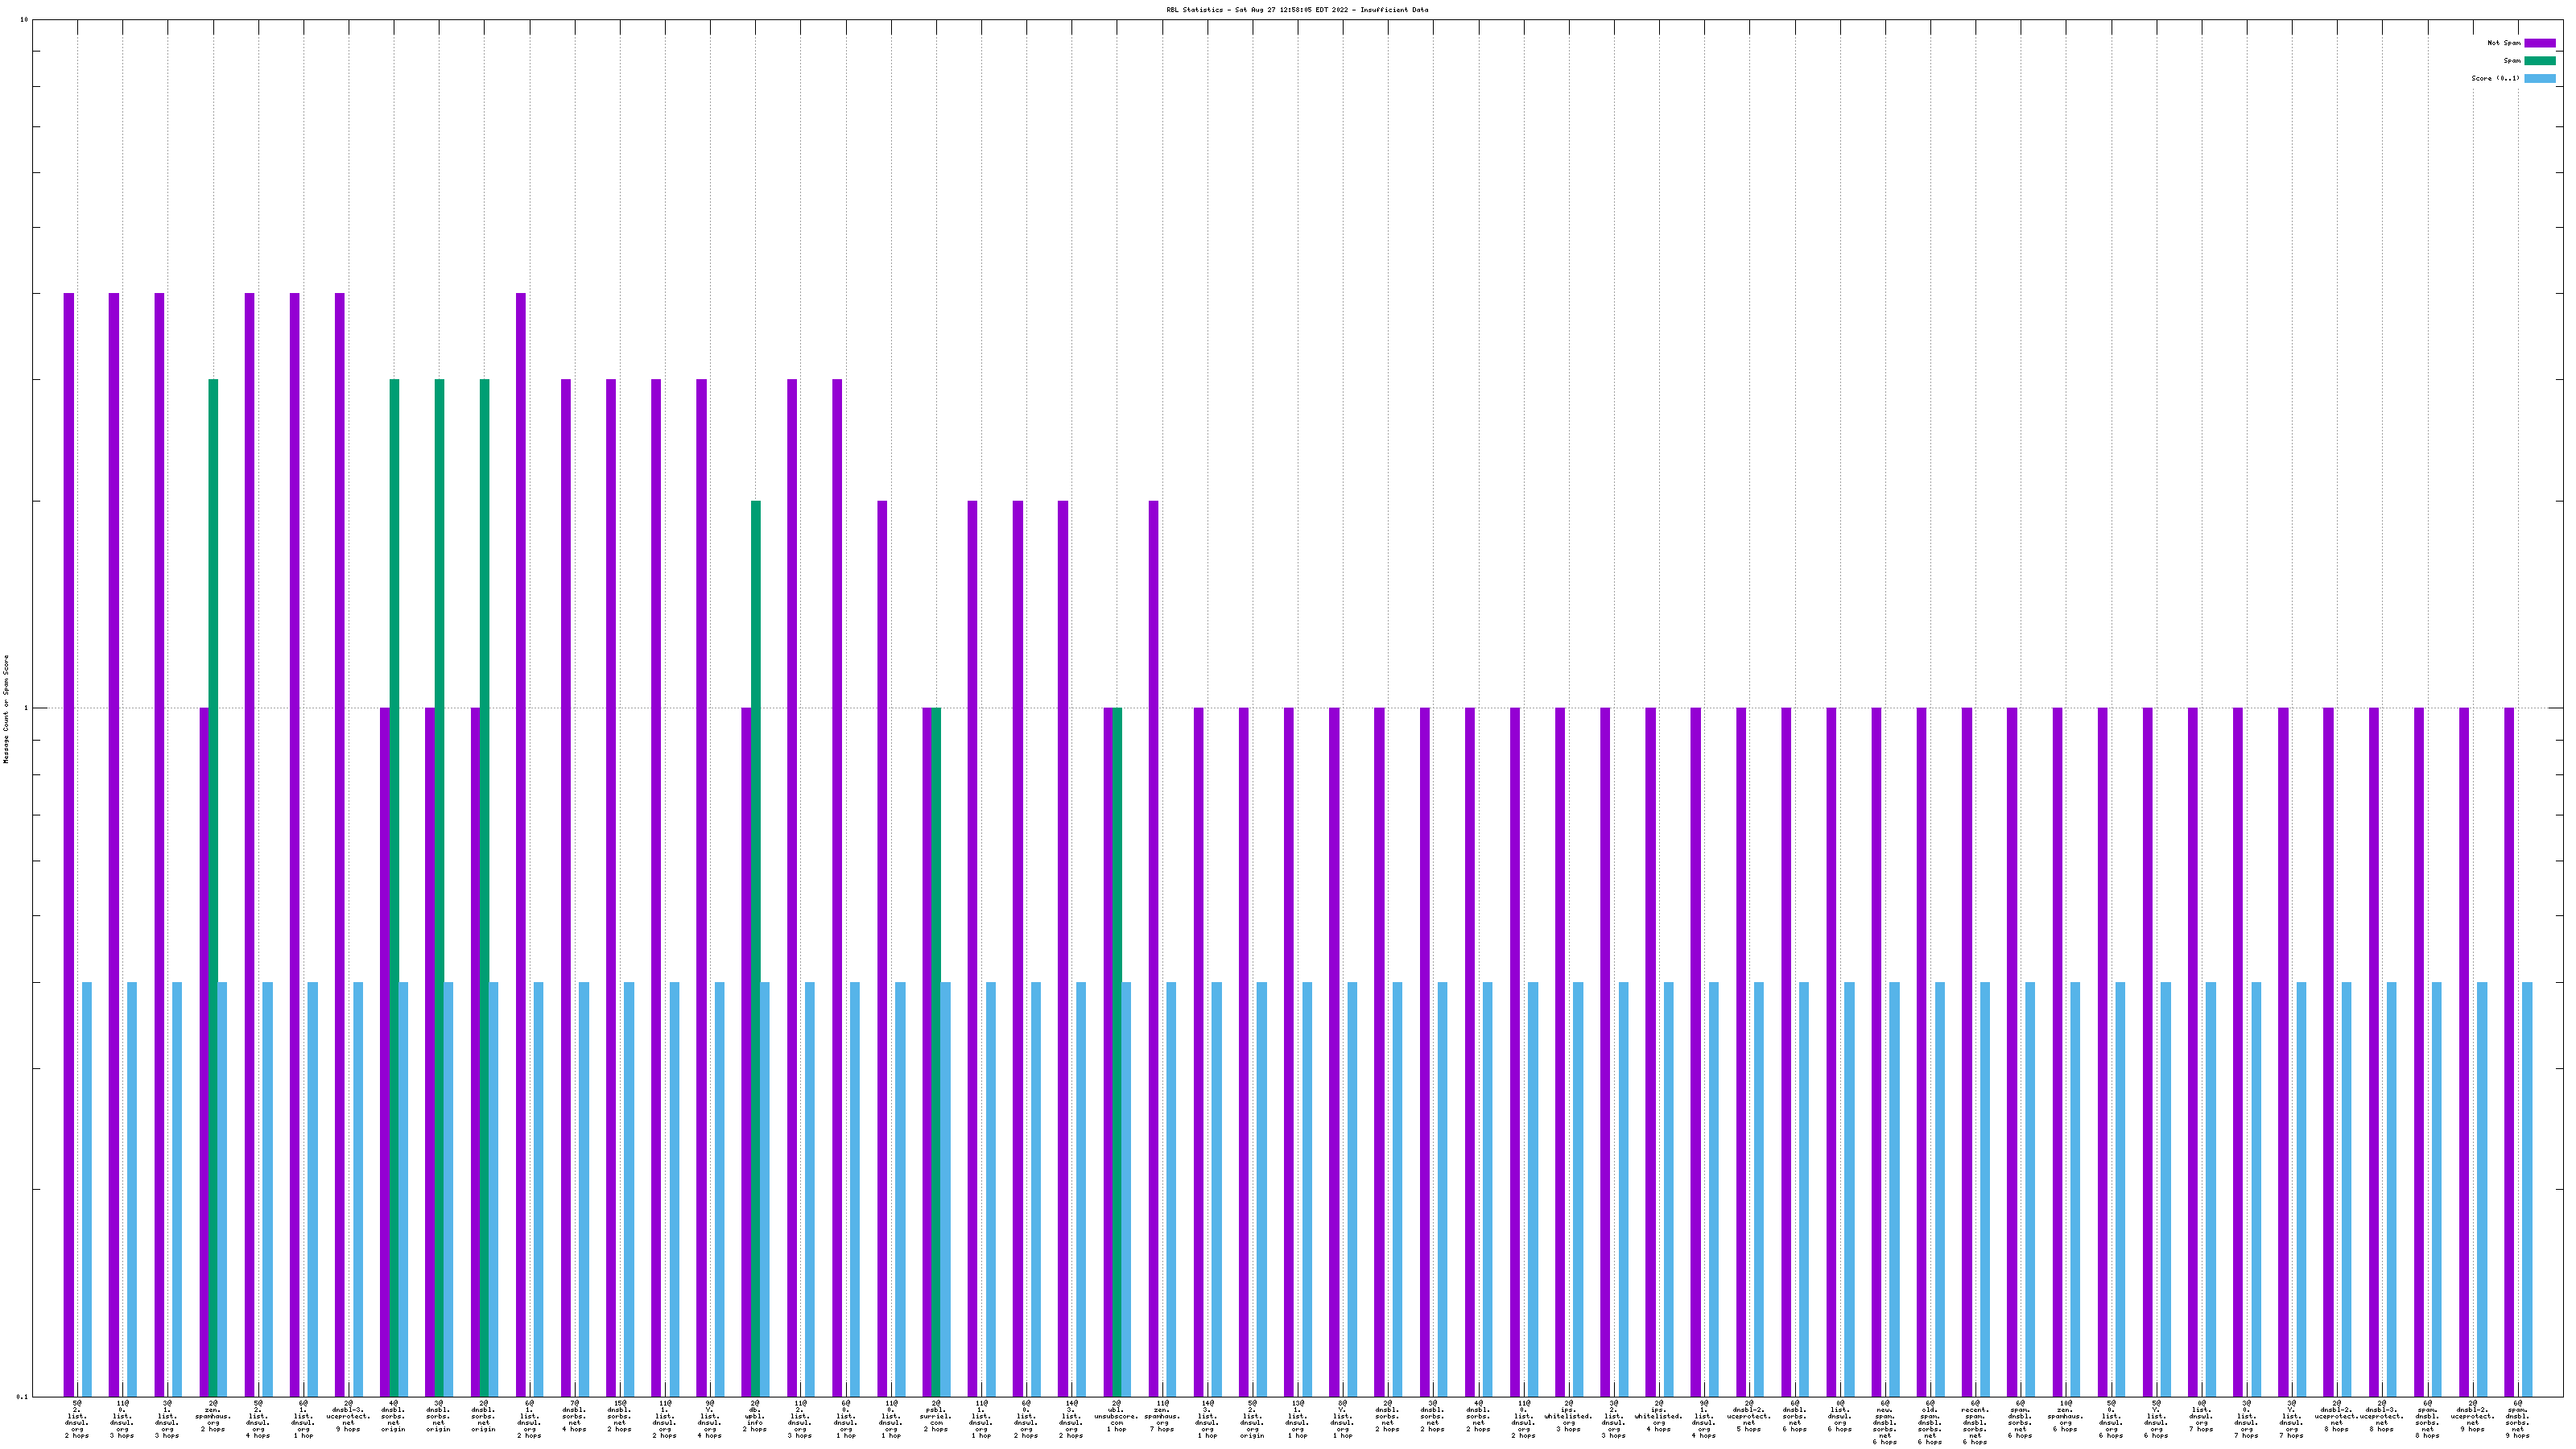The height and width of the screenshot is (1449, 2576).
Task: Click the recent.spam.dnsbl.sorbs.net 6 hops label
Action: (1974, 1423)
